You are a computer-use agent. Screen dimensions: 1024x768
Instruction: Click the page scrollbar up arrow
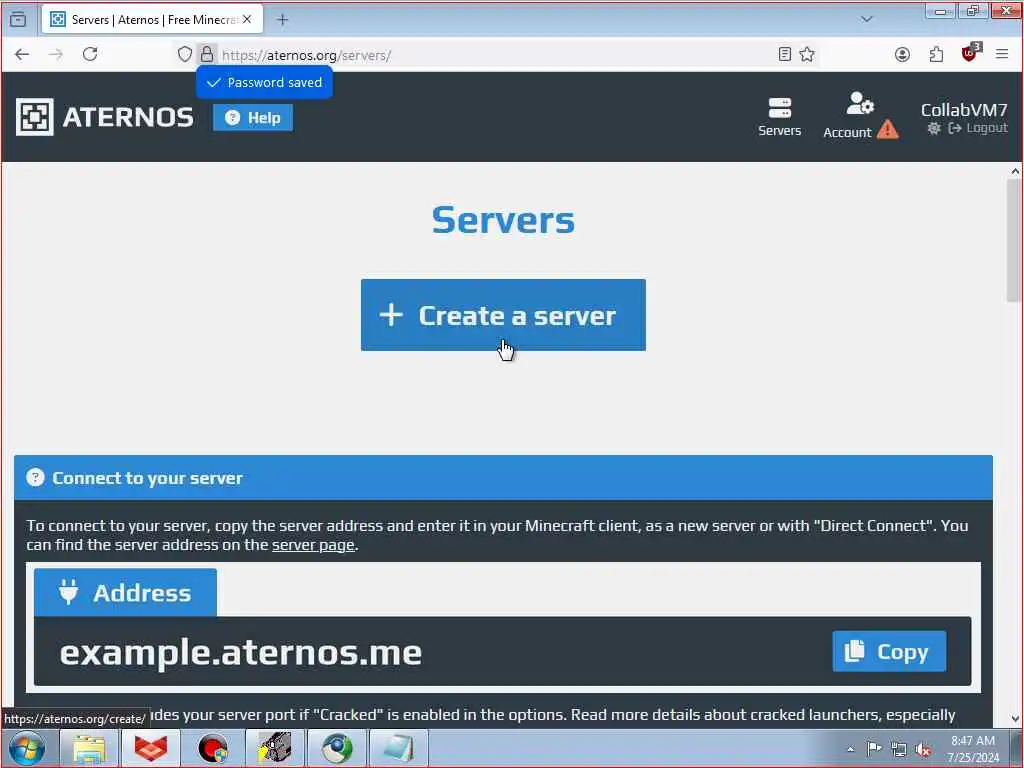1015,171
